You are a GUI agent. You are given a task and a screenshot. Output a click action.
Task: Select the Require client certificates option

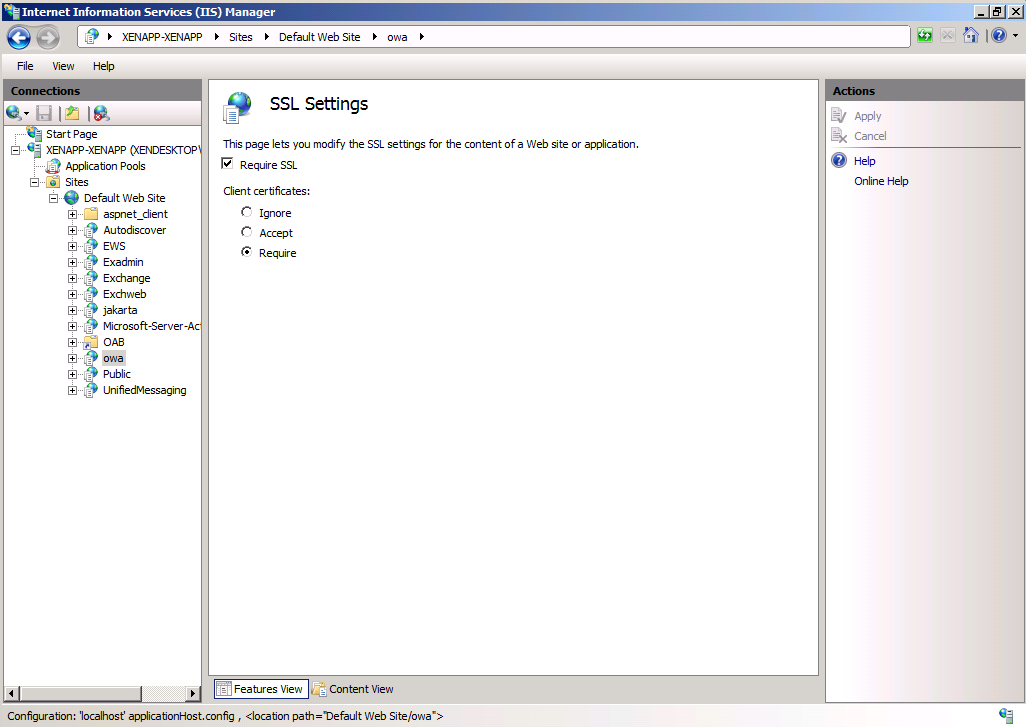(246, 252)
